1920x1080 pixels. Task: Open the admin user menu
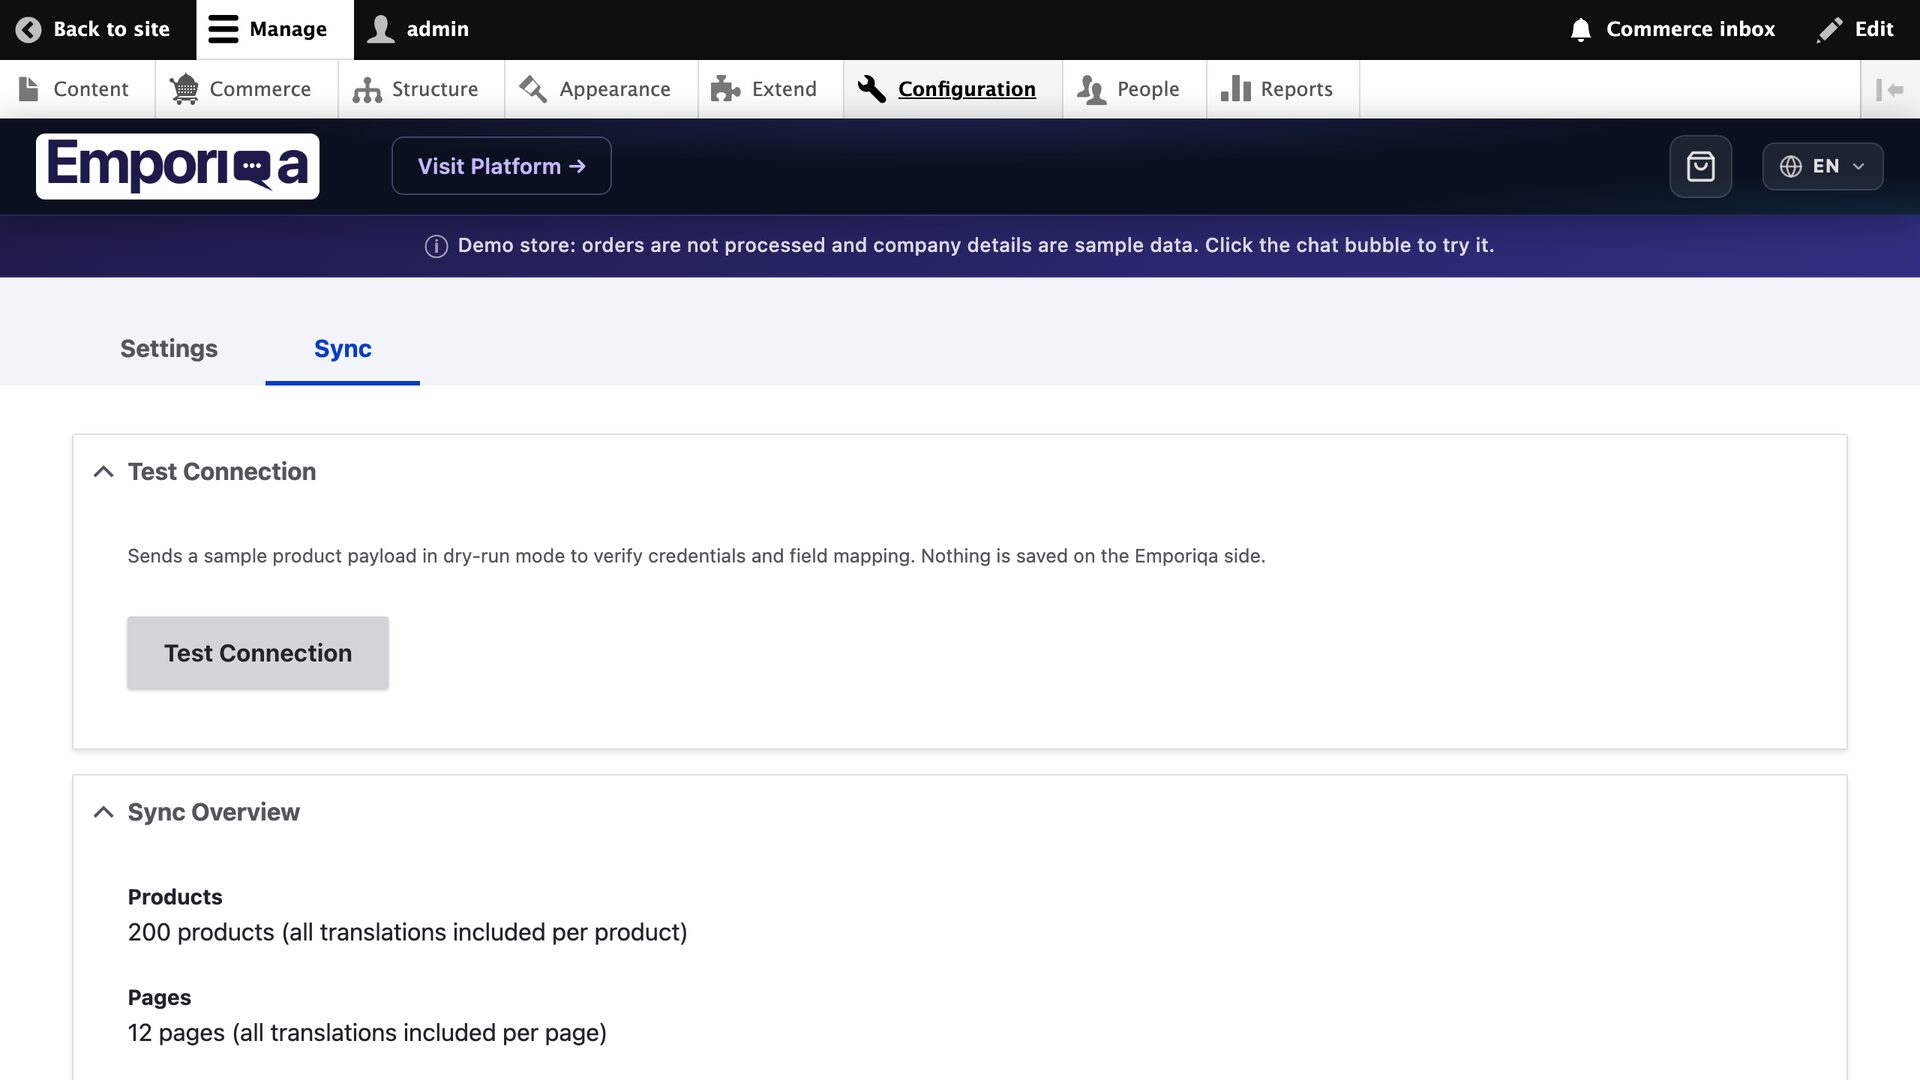pyautogui.click(x=418, y=29)
